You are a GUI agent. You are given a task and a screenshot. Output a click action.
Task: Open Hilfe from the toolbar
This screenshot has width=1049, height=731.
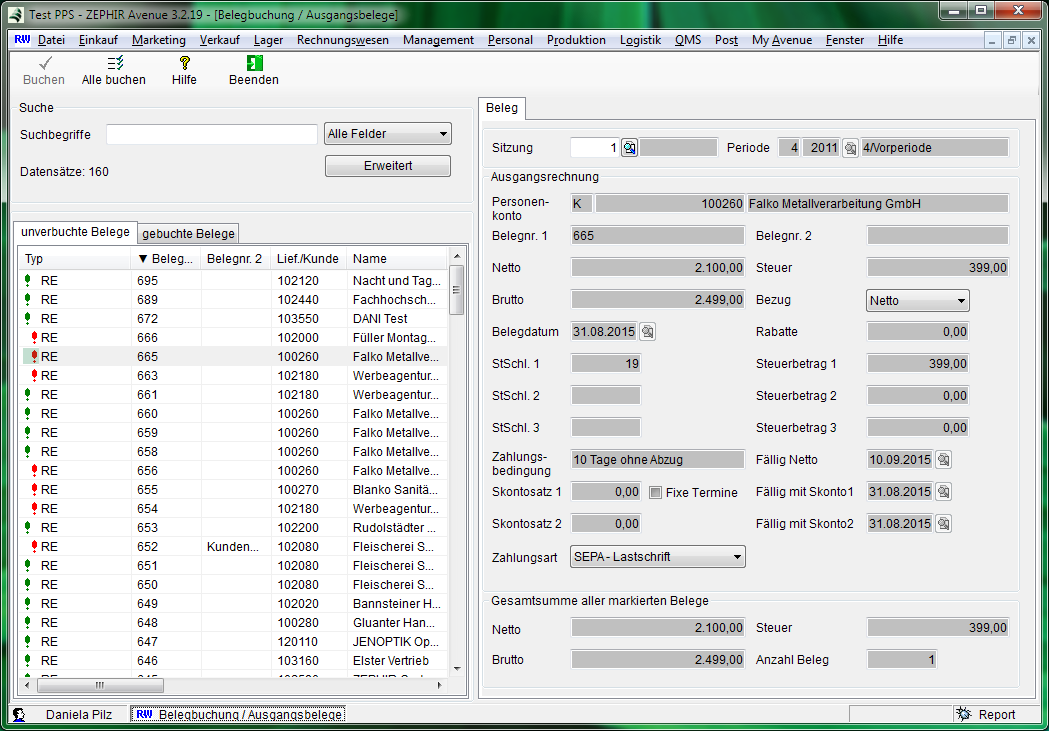click(x=184, y=63)
